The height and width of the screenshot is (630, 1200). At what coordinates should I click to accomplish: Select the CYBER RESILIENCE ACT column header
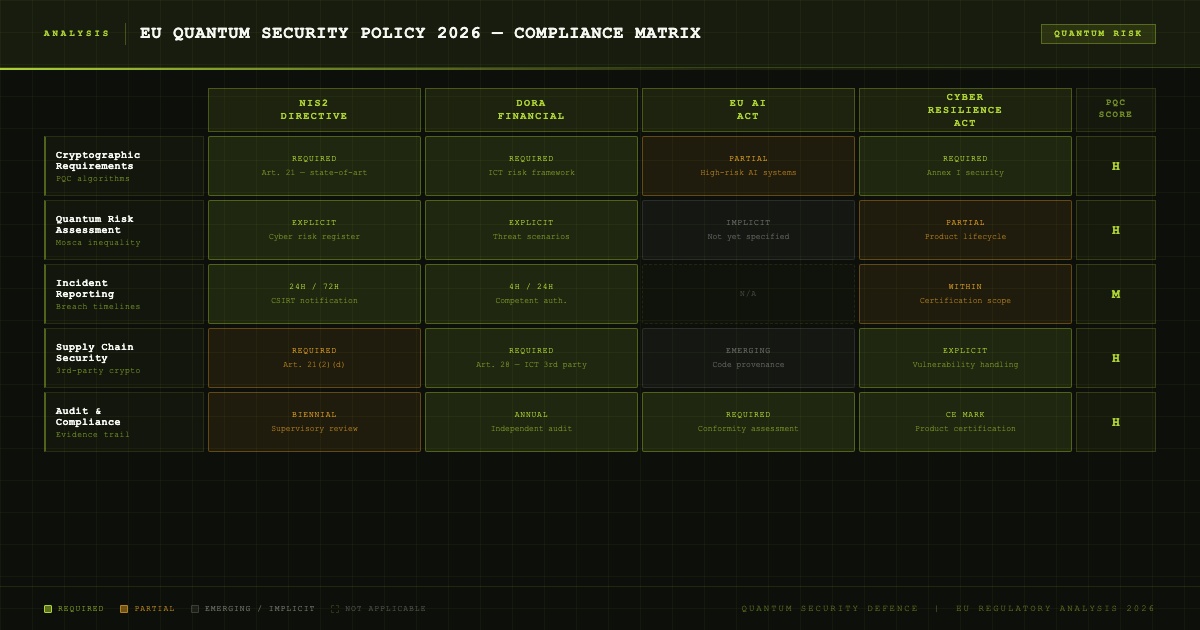(x=965, y=110)
